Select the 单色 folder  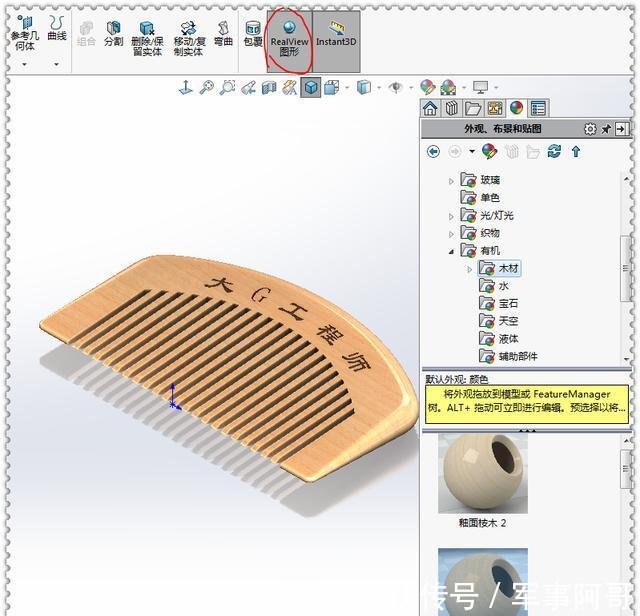click(x=480, y=198)
